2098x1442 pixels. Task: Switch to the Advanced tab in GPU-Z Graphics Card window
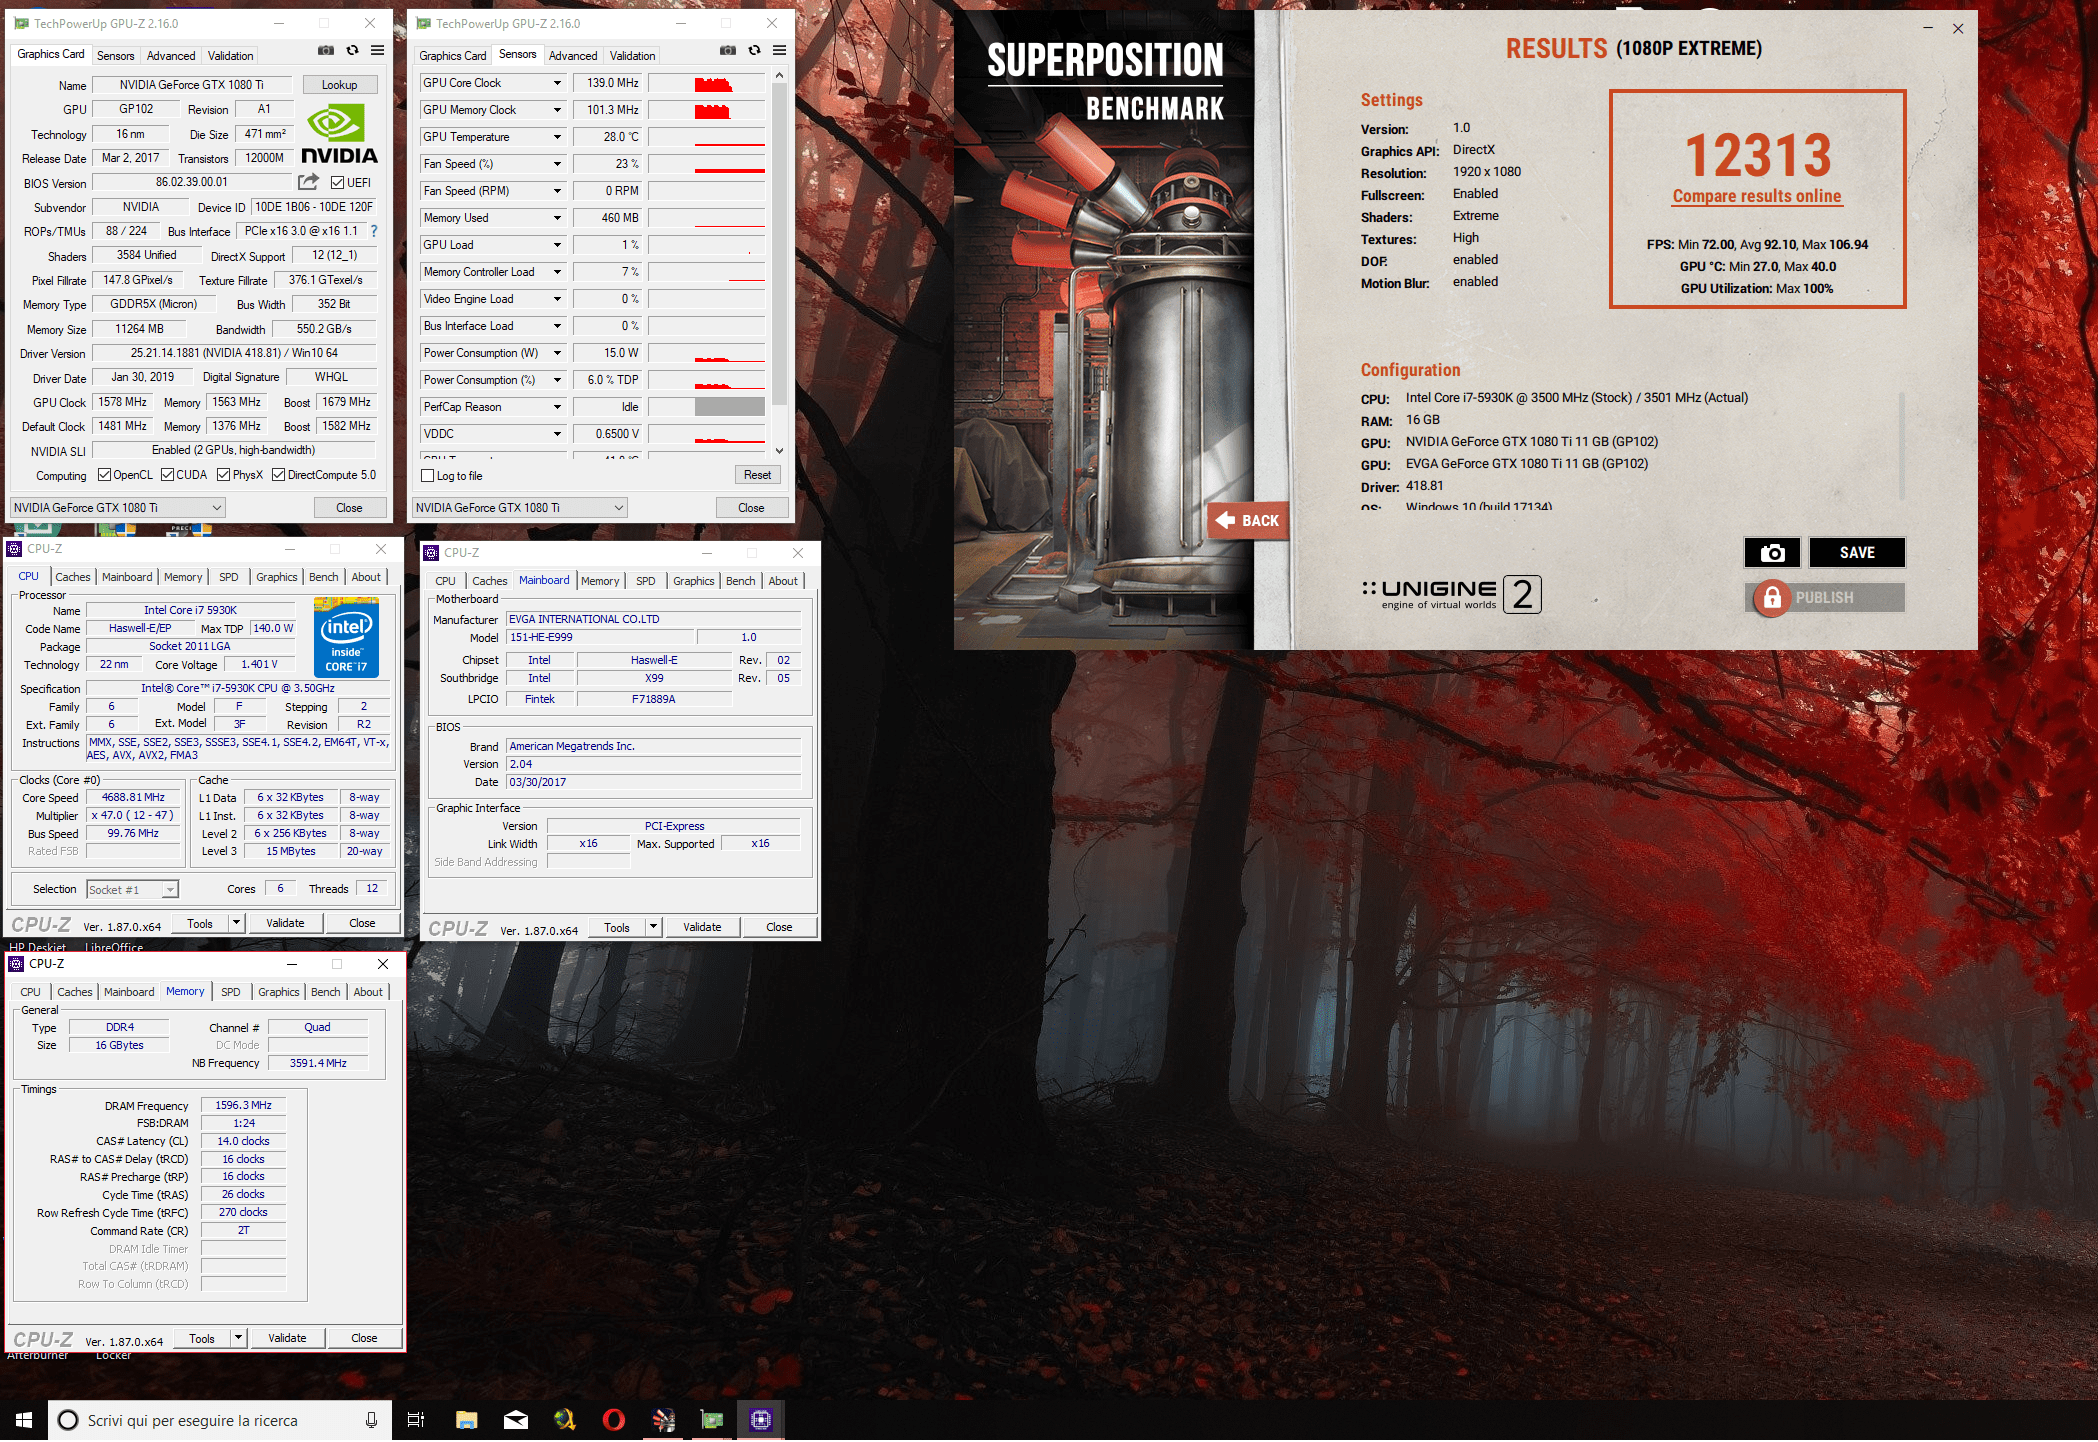pos(171,56)
